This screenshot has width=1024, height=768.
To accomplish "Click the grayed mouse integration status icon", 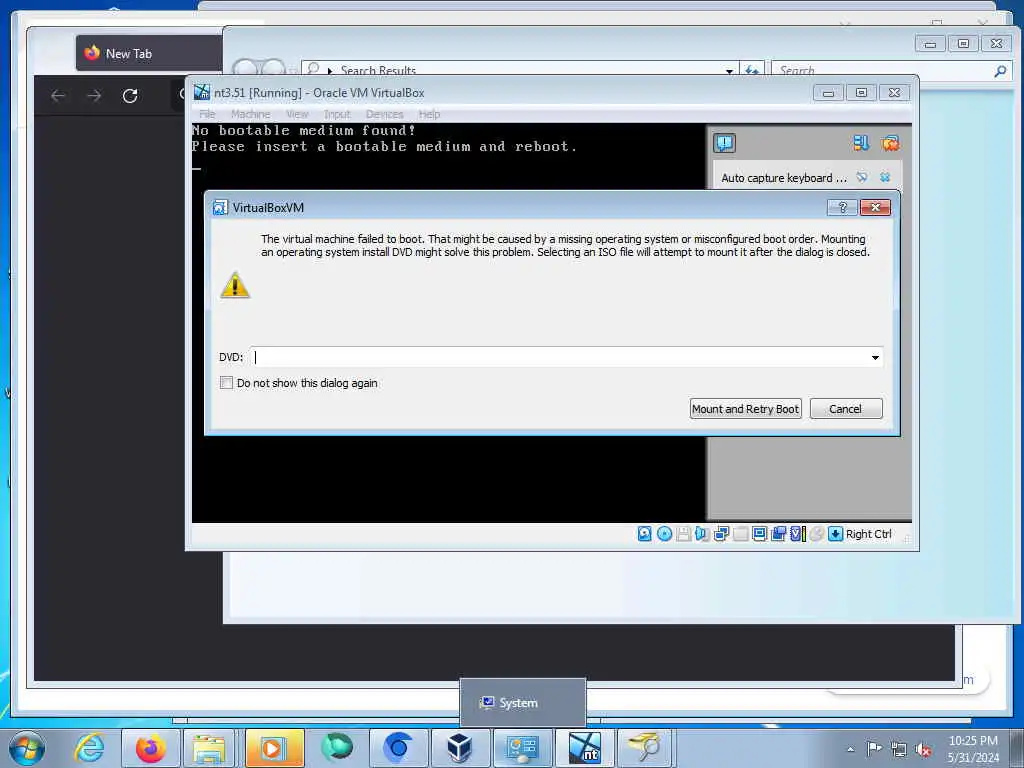I will tap(816, 534).
